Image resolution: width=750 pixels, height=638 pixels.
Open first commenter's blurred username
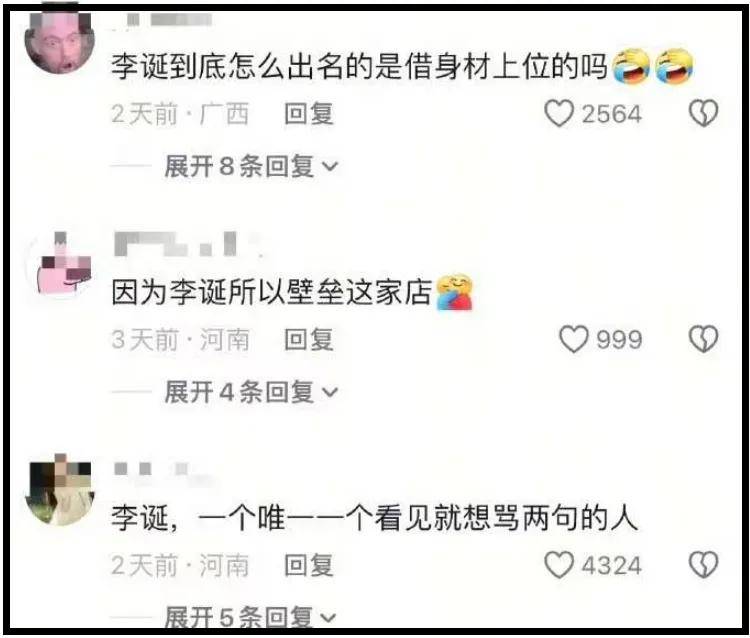[163, 20]
